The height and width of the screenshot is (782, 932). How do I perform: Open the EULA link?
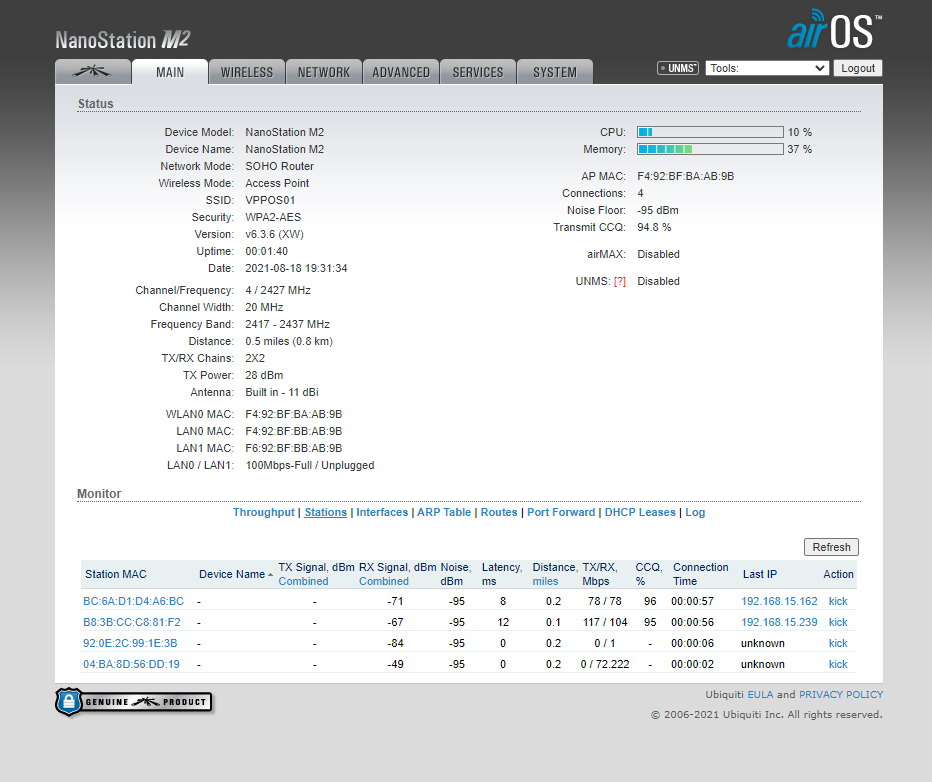point(760,694)
